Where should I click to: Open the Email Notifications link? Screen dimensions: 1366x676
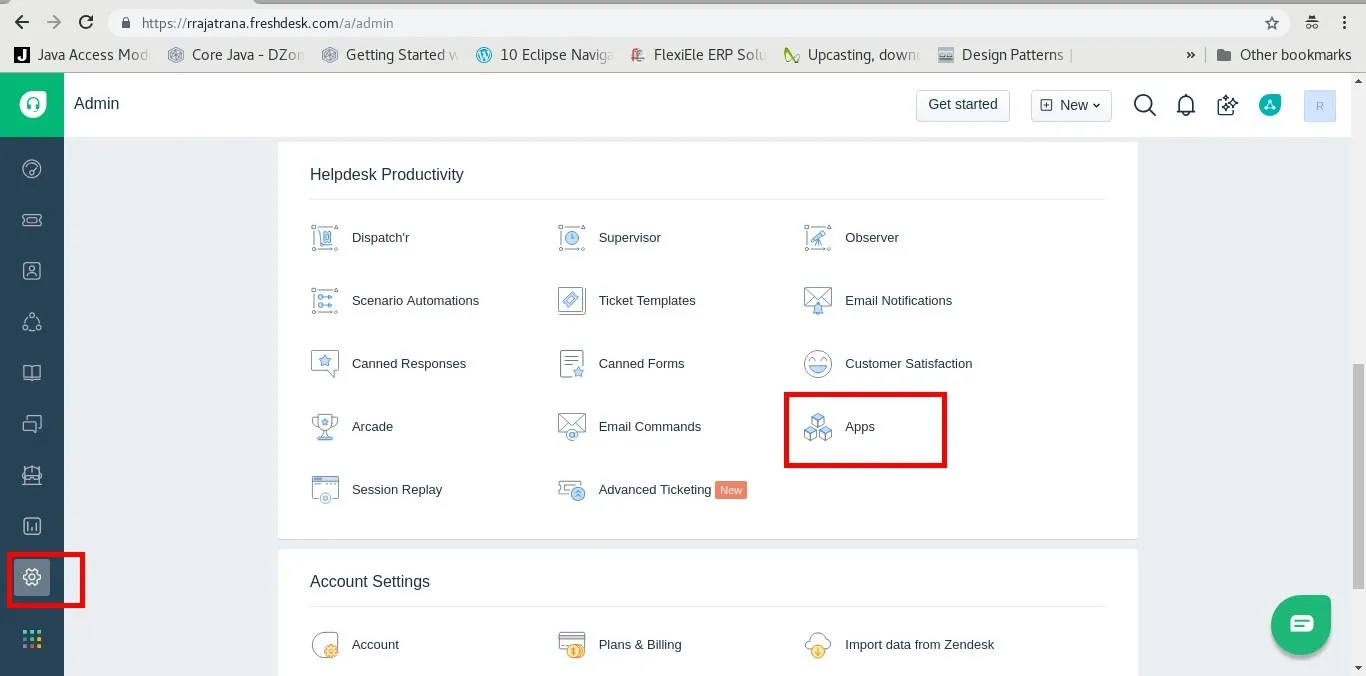(898, 301)
